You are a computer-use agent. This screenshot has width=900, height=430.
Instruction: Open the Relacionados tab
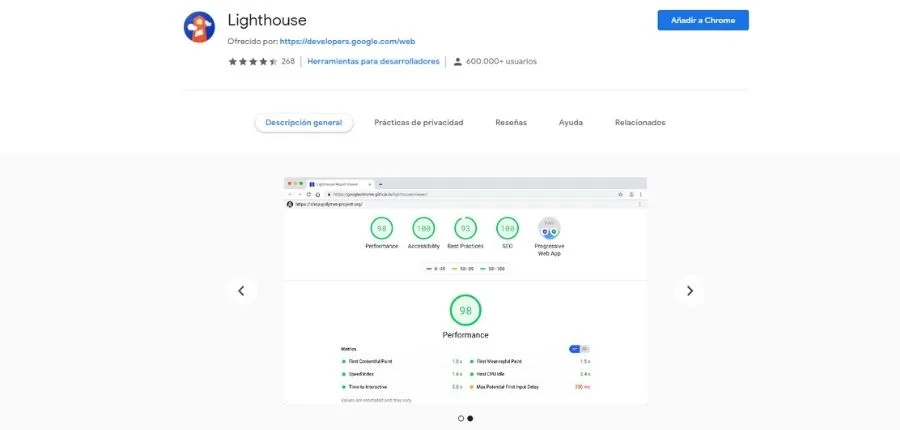[640, 122]
